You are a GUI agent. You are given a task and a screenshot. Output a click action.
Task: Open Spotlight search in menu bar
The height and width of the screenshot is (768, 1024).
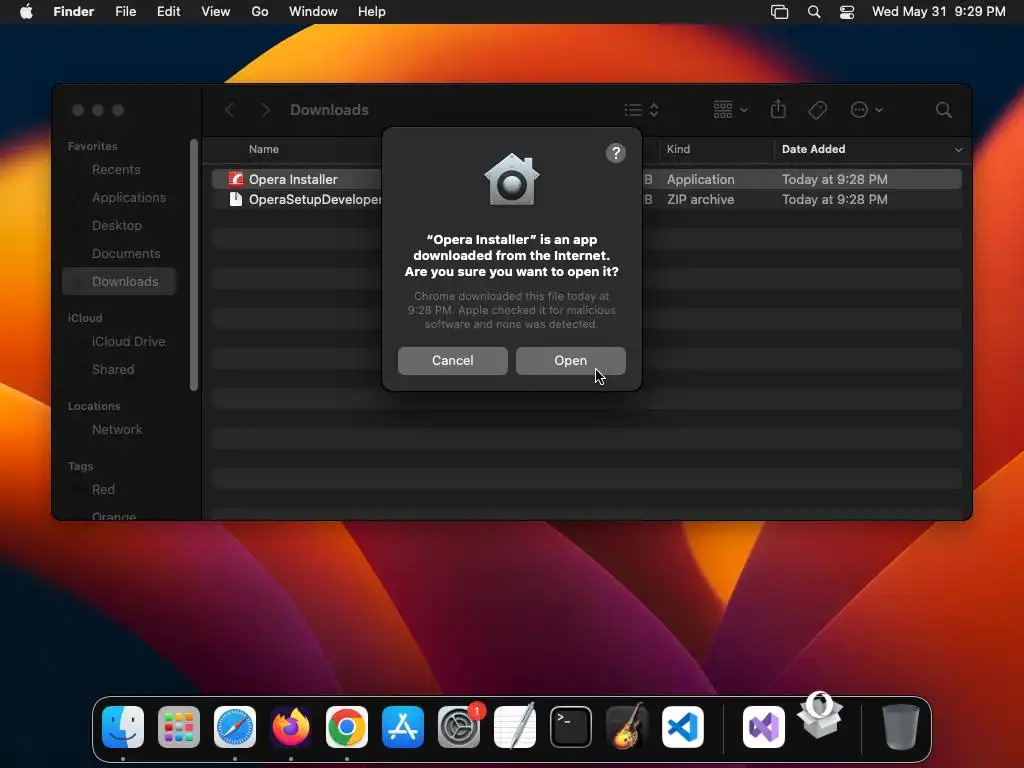click(x=814, y=12)
